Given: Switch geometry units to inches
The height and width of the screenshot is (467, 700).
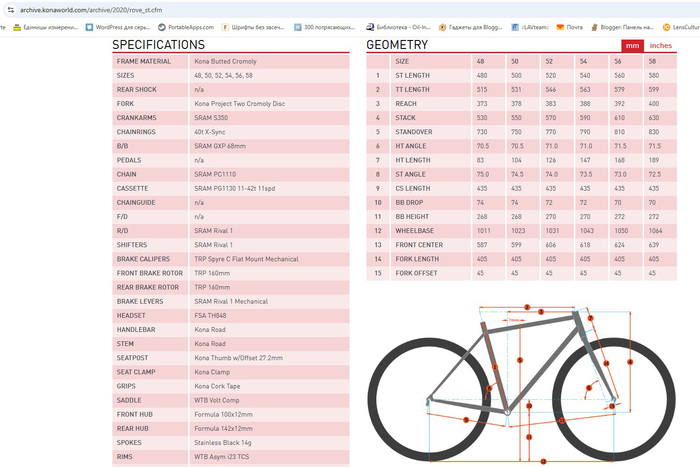Looking at the screenshot, I should click(661, 45).
